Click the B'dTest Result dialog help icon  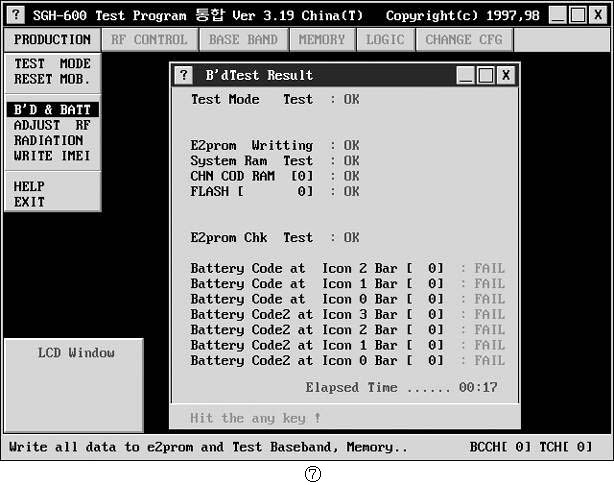pos(183,75)
